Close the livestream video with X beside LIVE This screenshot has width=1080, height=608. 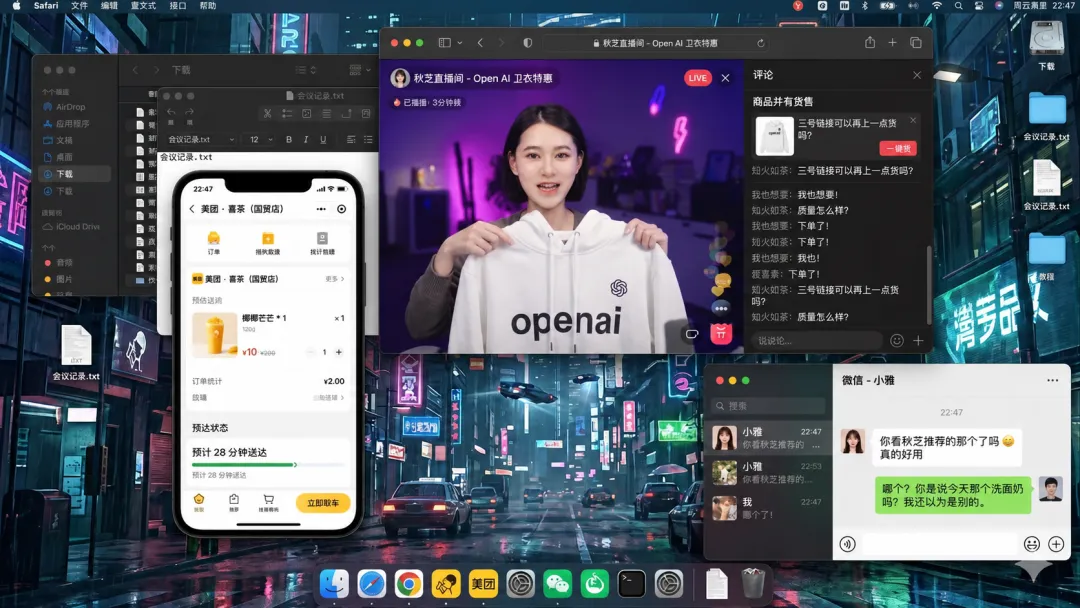tap(725, 78)
